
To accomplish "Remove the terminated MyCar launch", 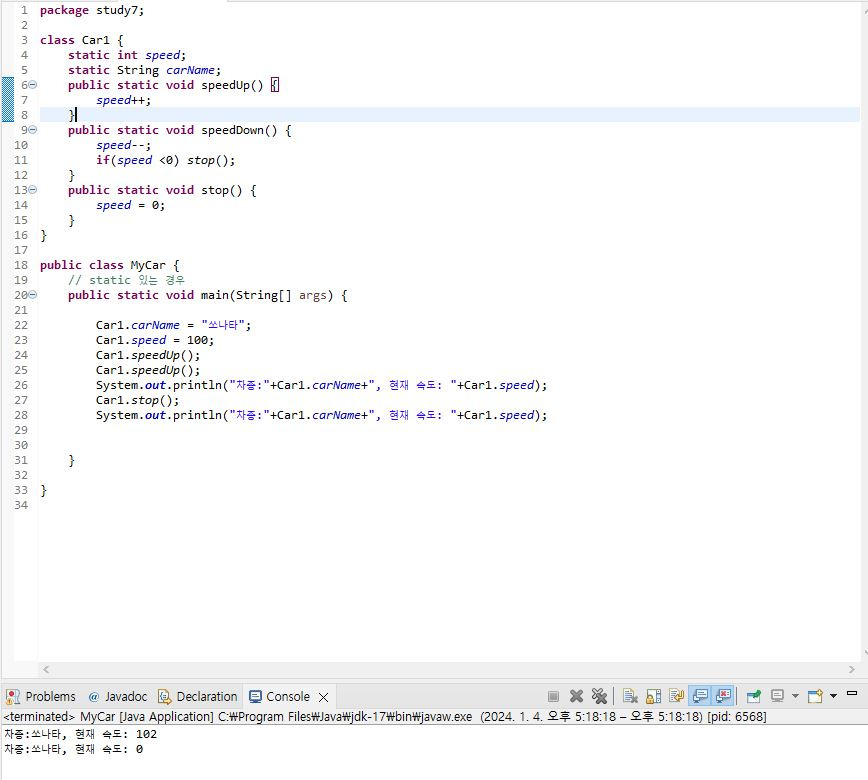I will pyautogui.click(x=576, y=697).
